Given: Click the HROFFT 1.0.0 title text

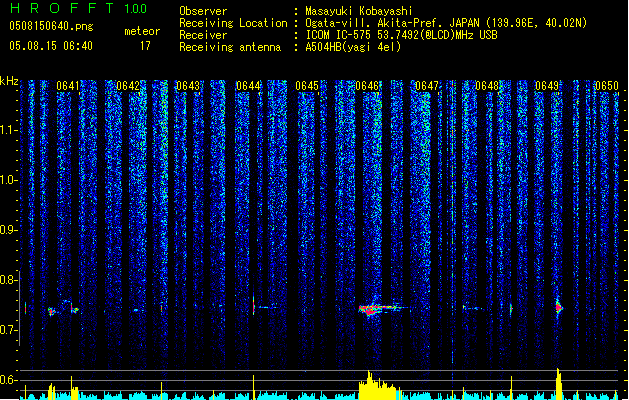Looking at the screenshot, I should [x=79, y=8].
